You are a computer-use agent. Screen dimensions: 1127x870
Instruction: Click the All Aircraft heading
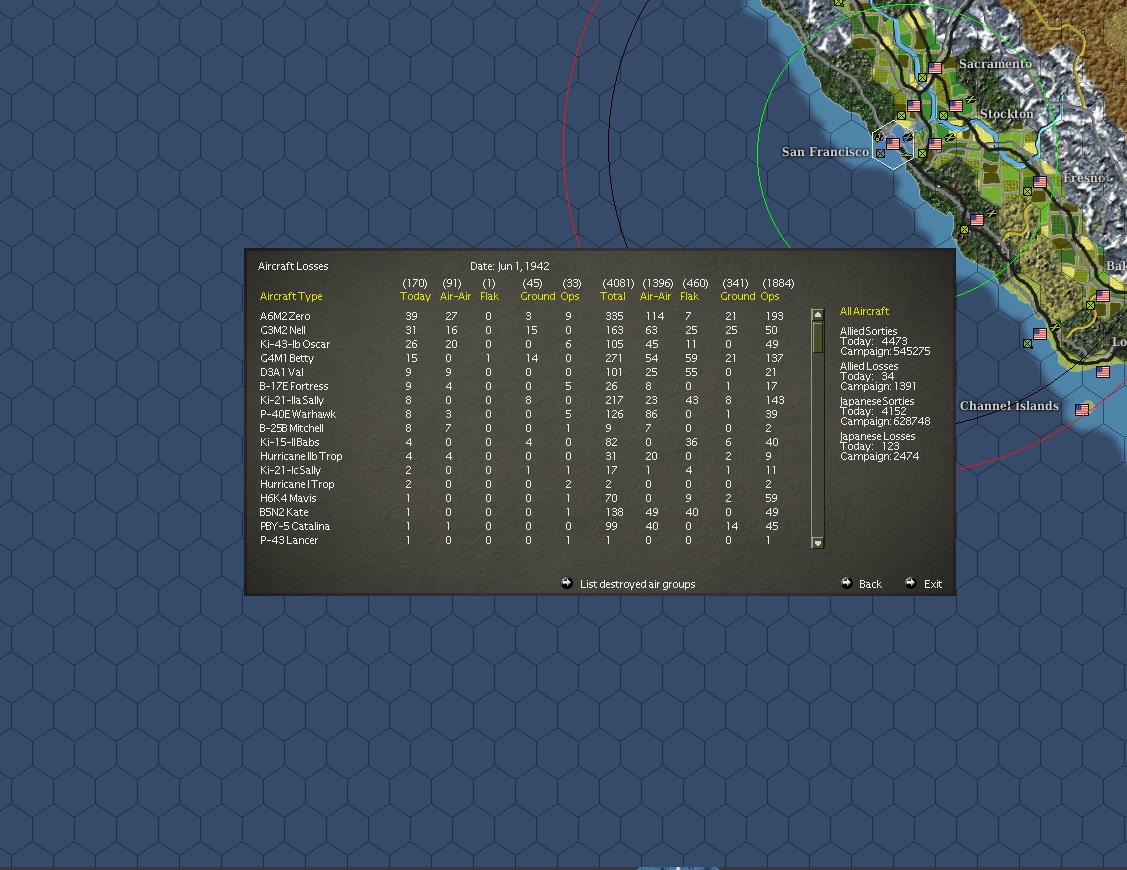(x=866, y=311)
